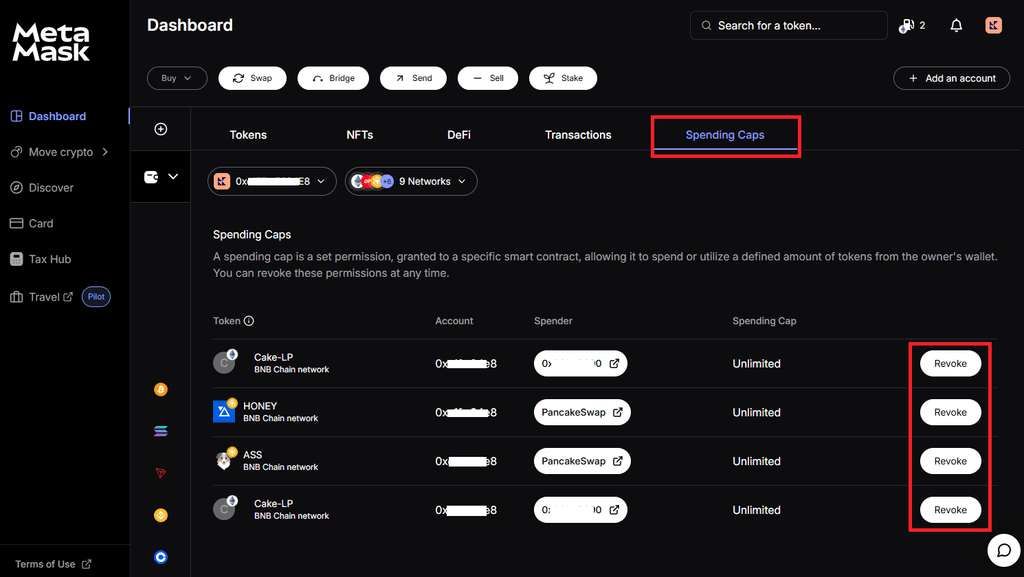Click the plus circle add icon
The height and width of the screenshot is (577, 1024).
tap(161, 129)
